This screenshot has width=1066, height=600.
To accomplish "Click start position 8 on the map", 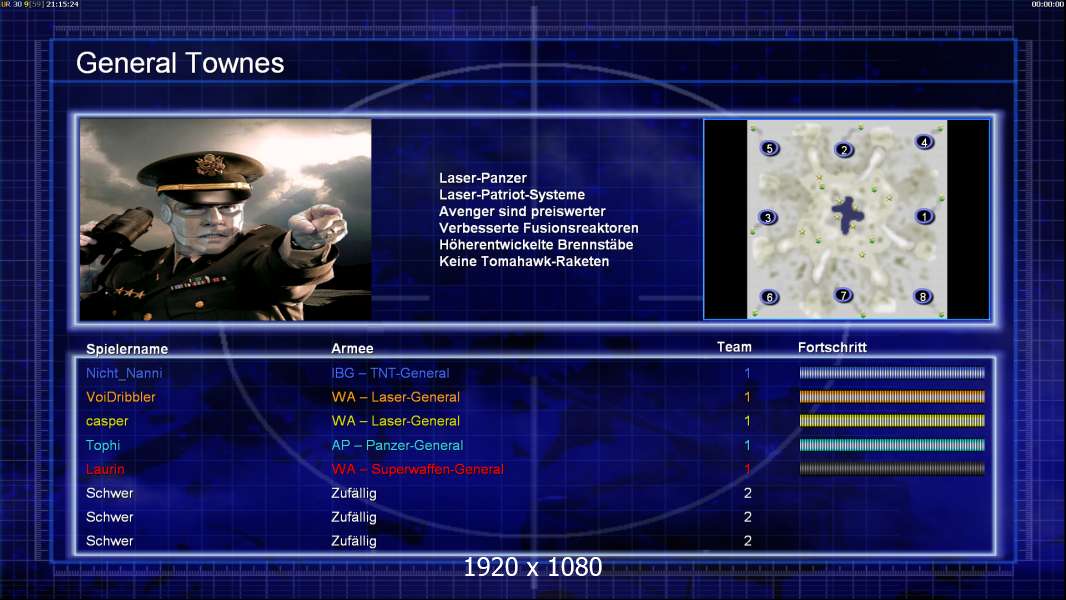I will pos(923,296).
